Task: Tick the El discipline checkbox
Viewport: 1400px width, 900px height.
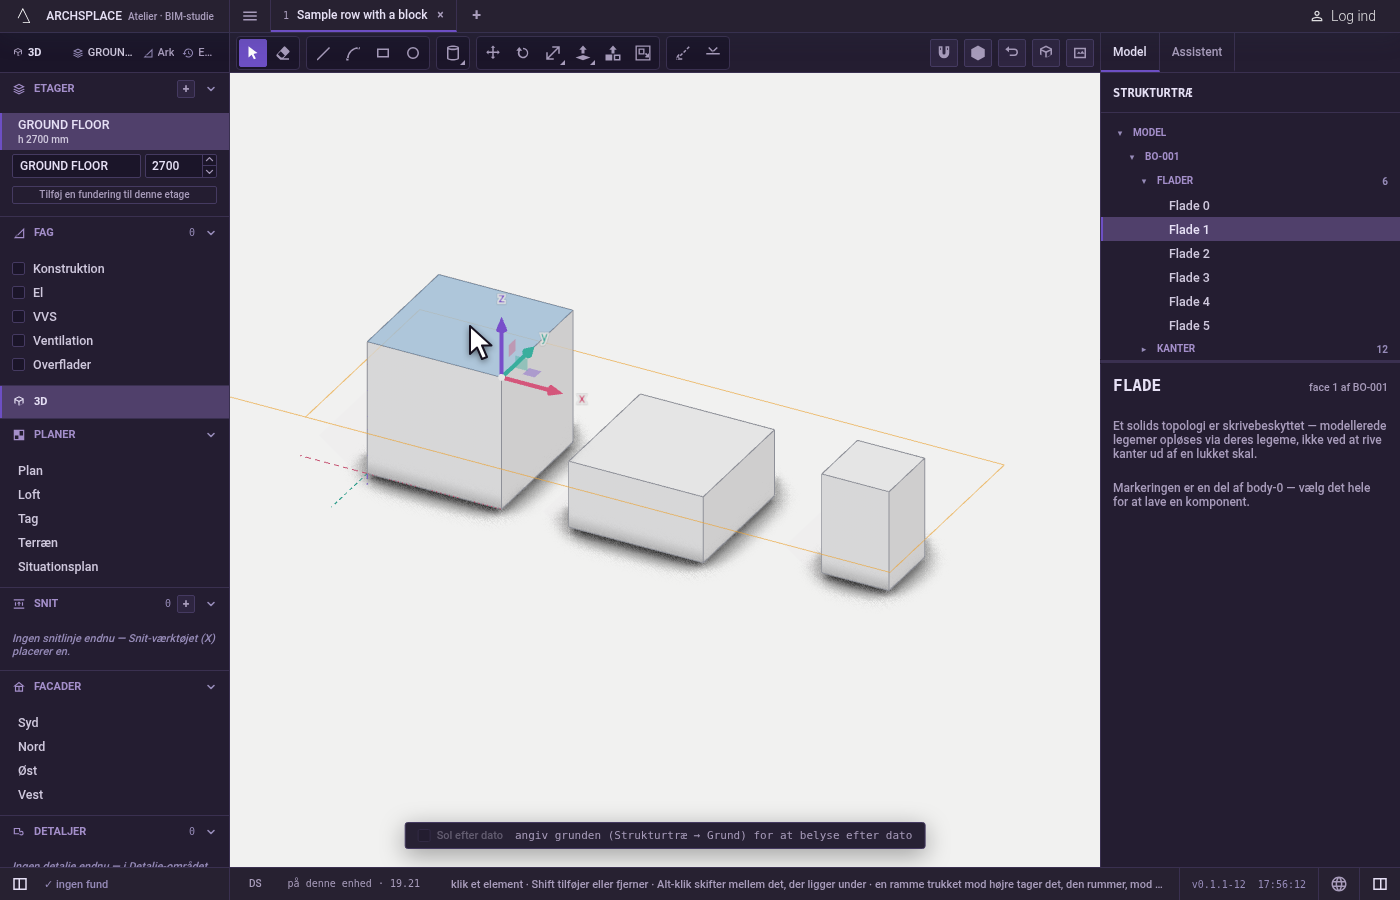Action: tap(18, 293)
